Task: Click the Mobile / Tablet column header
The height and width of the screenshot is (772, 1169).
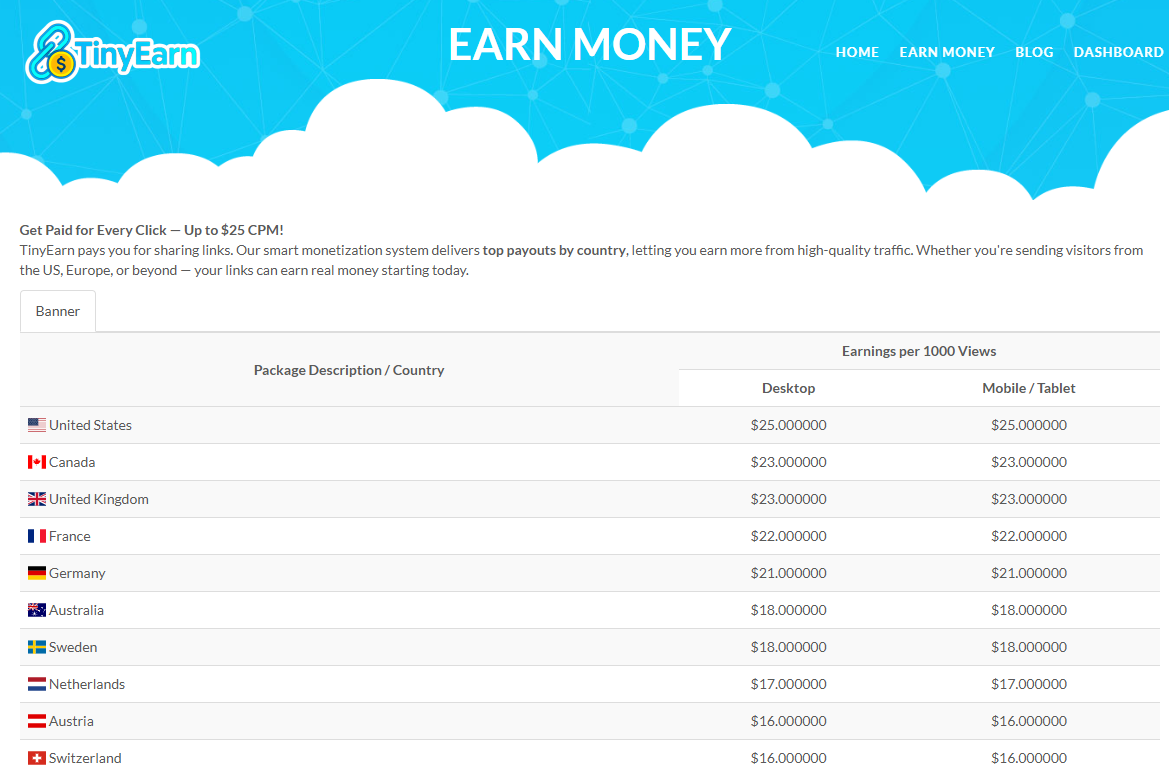Action: (1029, 389)
